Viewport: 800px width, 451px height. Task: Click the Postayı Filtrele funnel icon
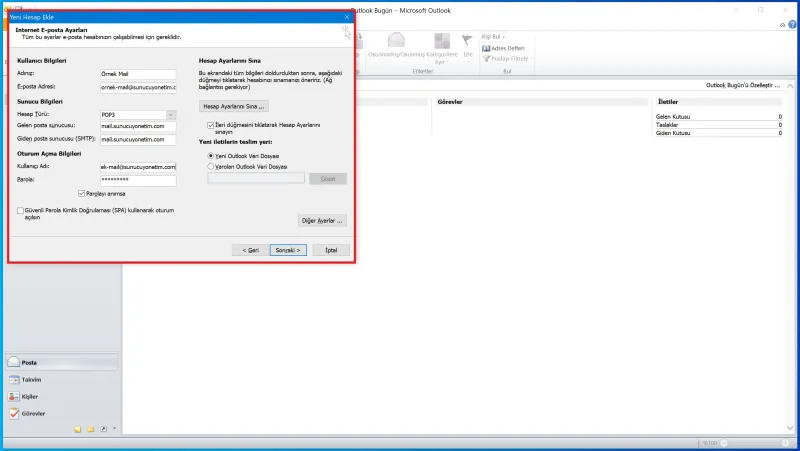pos(486,59)
